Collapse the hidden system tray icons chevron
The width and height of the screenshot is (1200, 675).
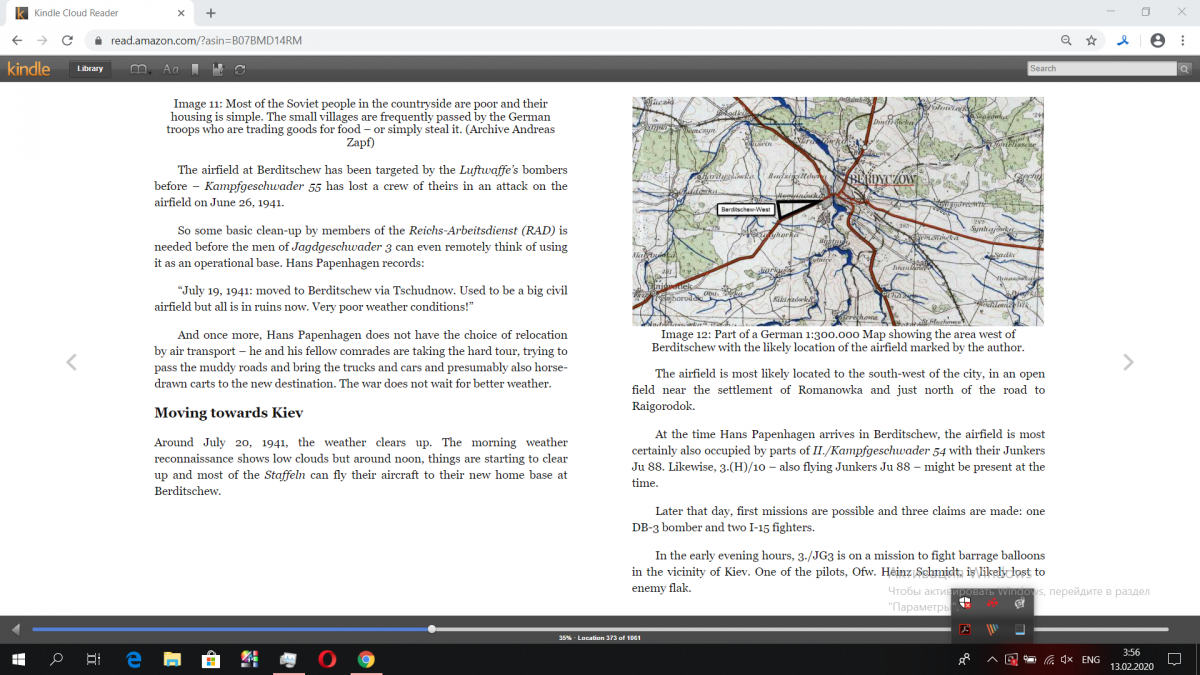[x=992, y=660]
